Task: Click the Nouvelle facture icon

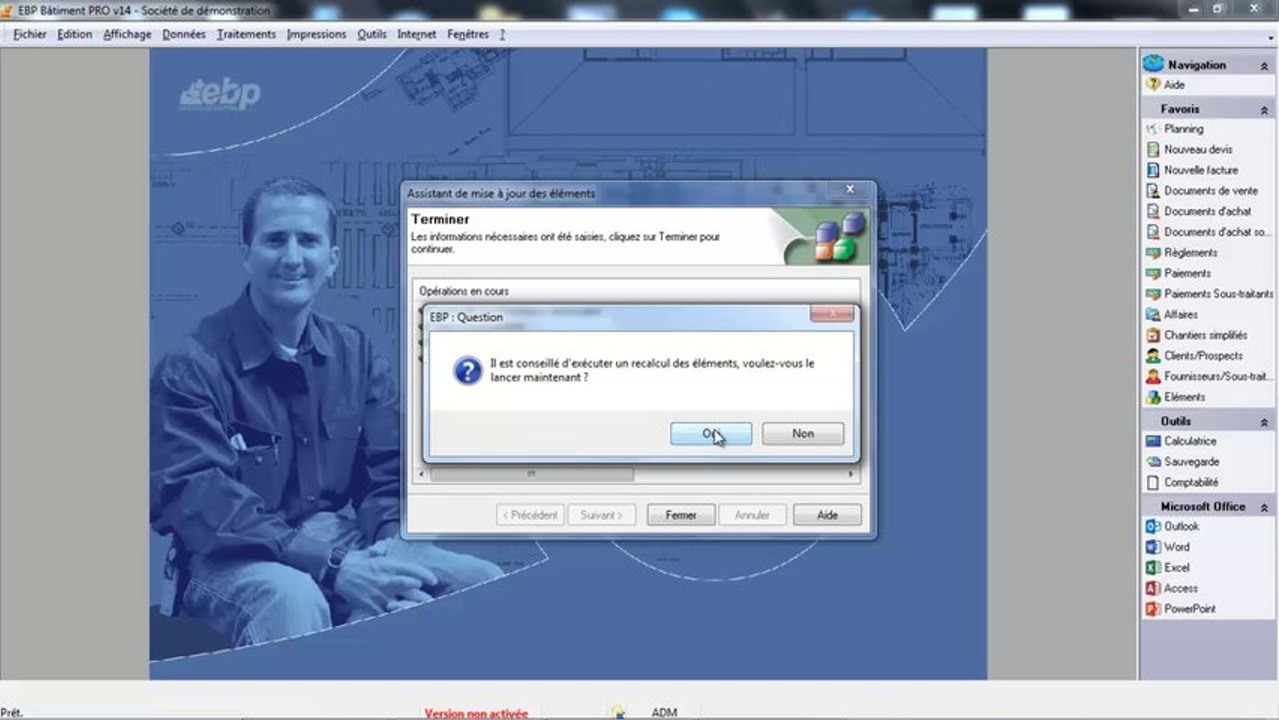Action: click(x=1153, y=170)
